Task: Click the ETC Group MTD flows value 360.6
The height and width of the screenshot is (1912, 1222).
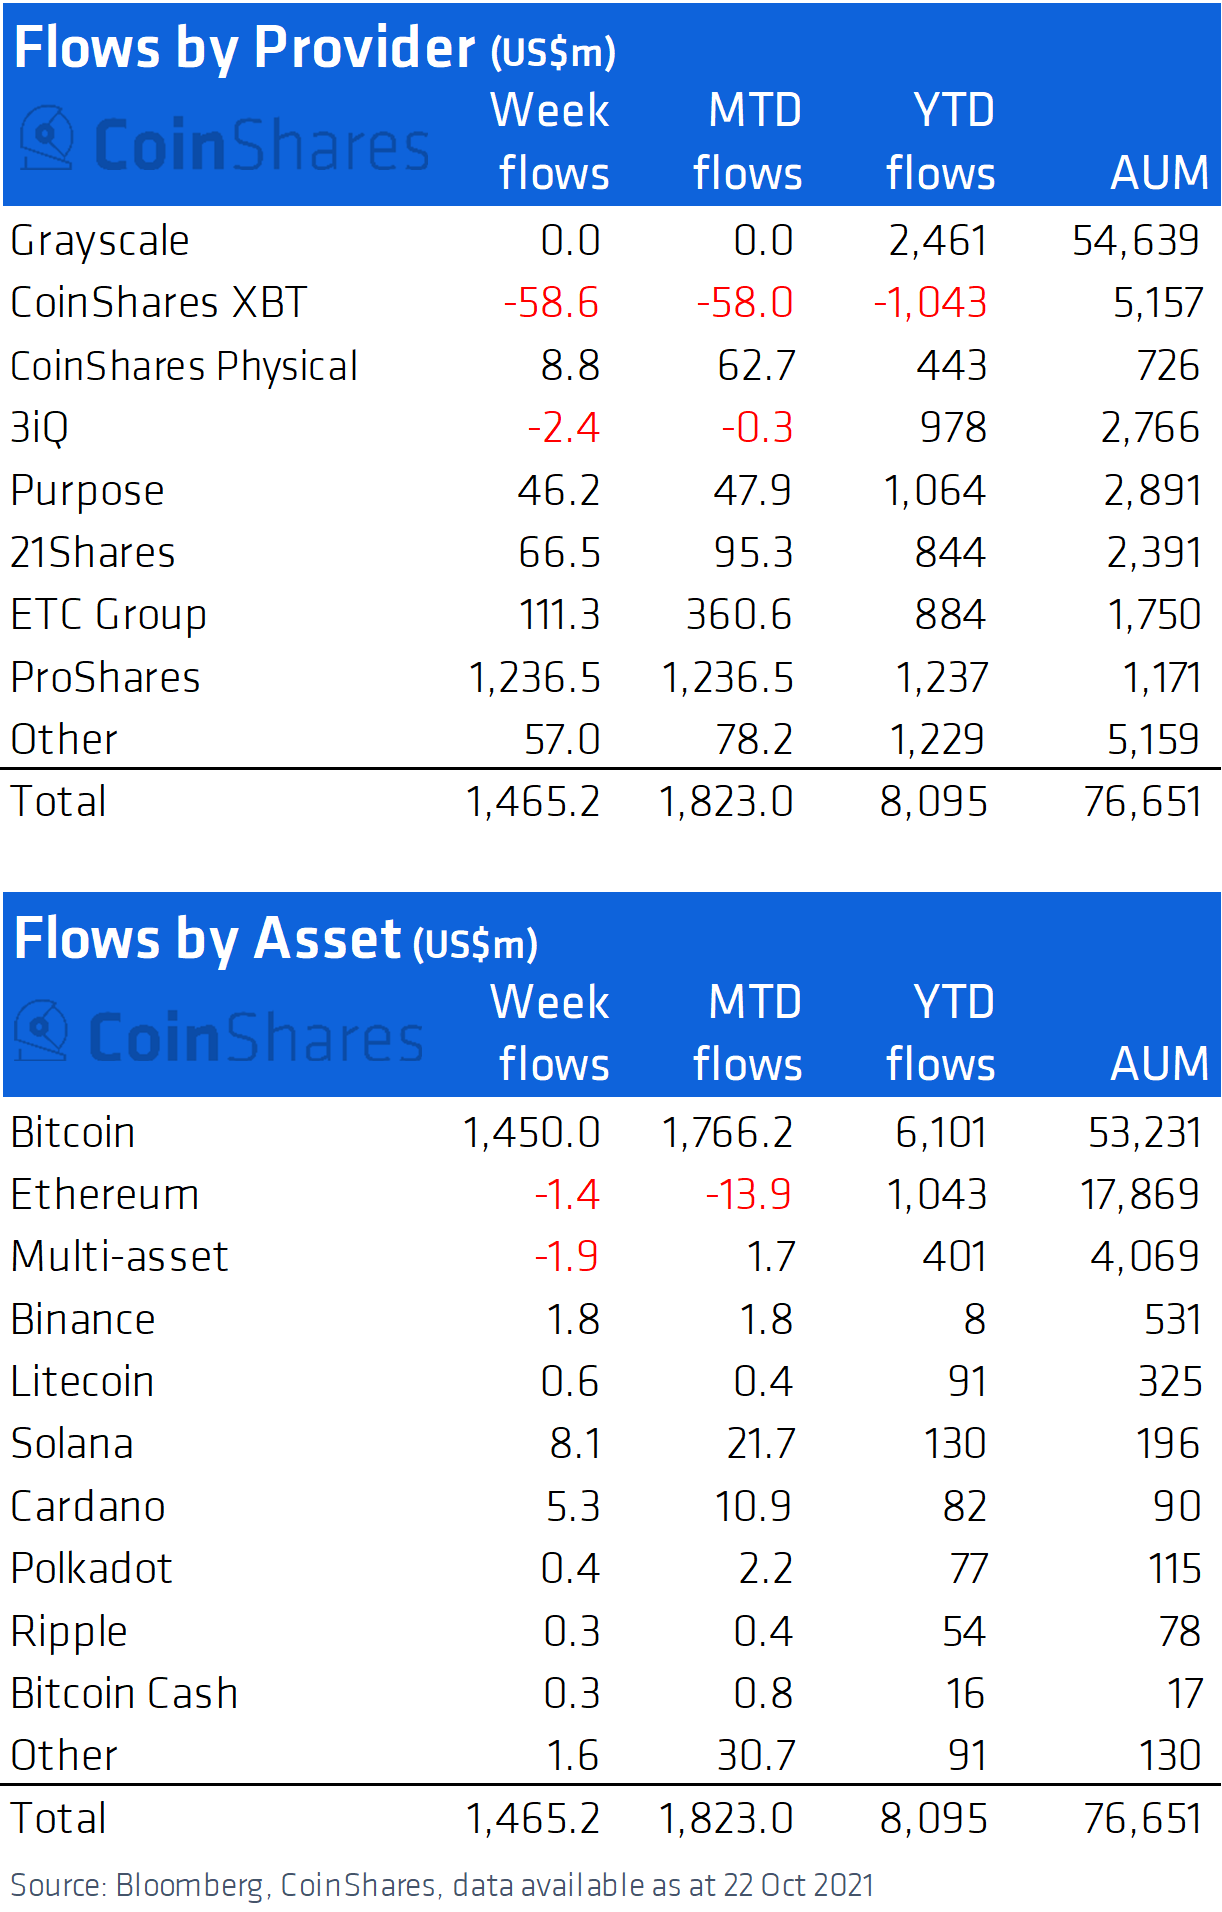Action: [x=738, y=615]
